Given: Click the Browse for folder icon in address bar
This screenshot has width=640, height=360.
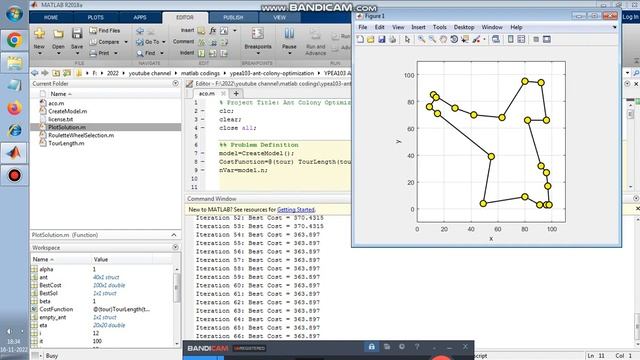Looking at the screenshot, I should pyautogui.click(x=67, y=73).
